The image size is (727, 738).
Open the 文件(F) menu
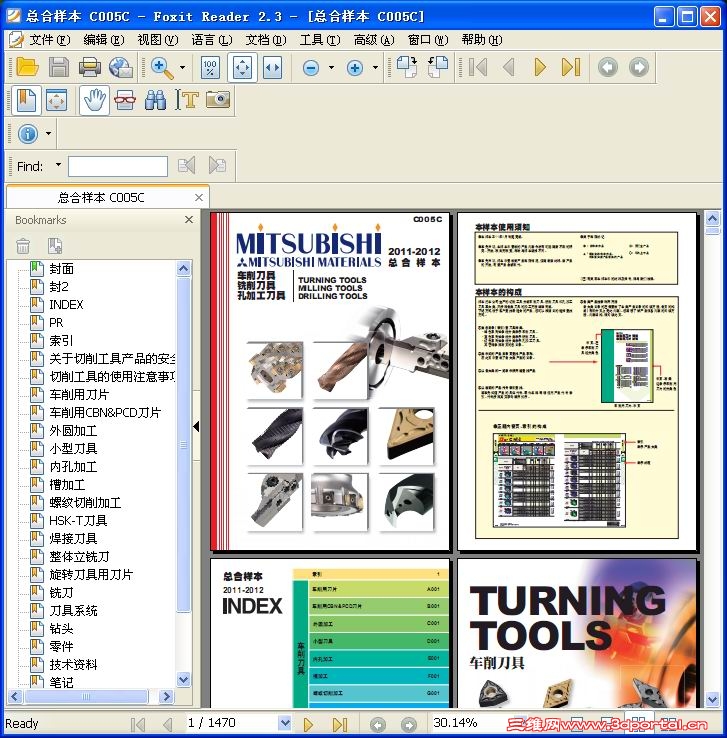[49, 40]
